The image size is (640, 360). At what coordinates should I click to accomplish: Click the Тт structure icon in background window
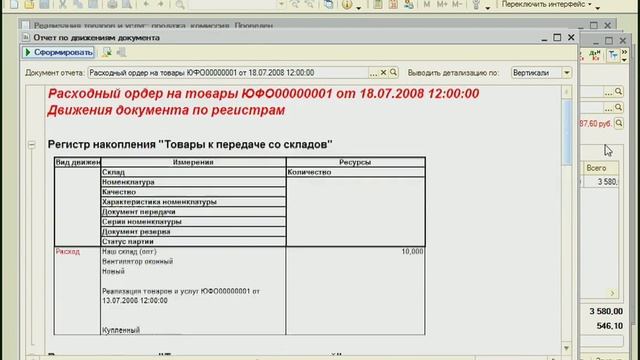(x=613, y=55)
